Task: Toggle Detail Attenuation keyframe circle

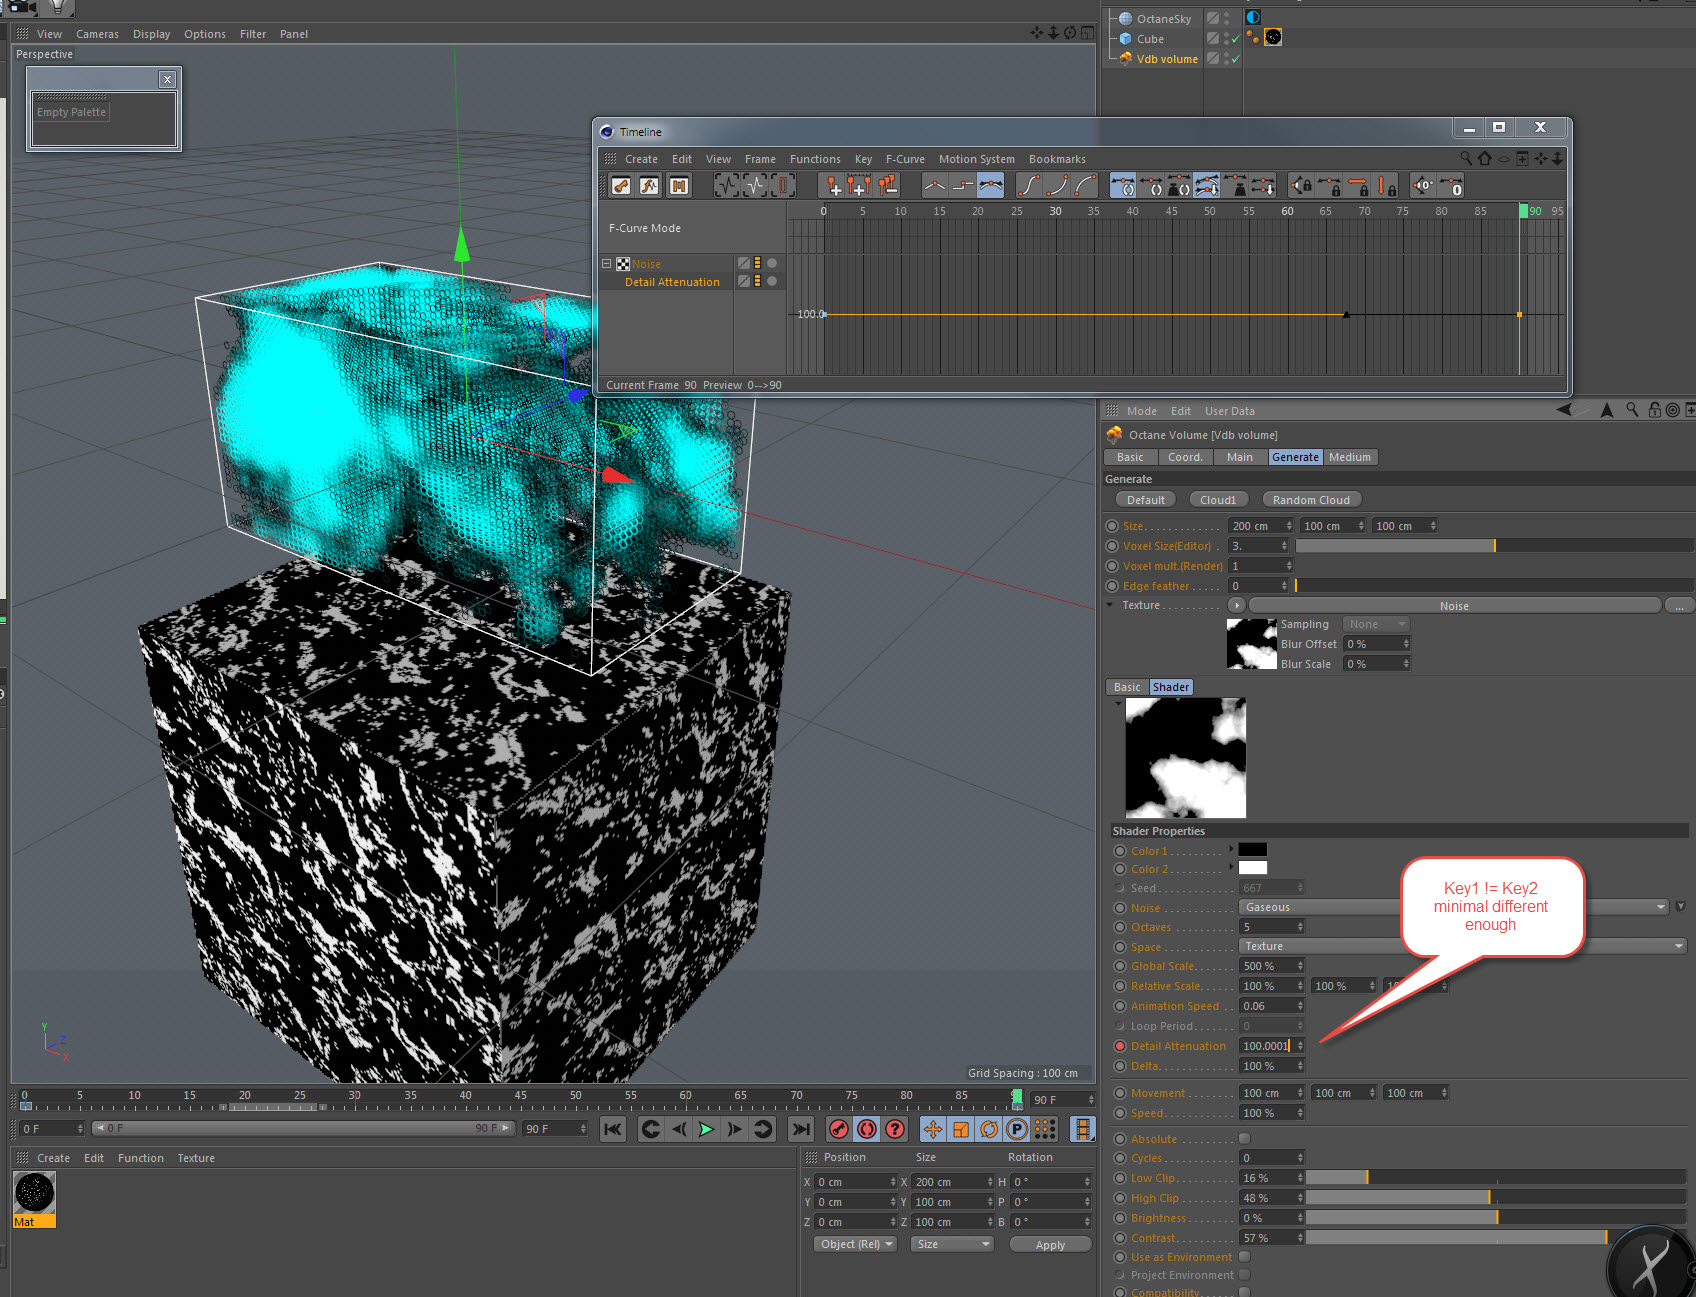Action: 1120,1046
